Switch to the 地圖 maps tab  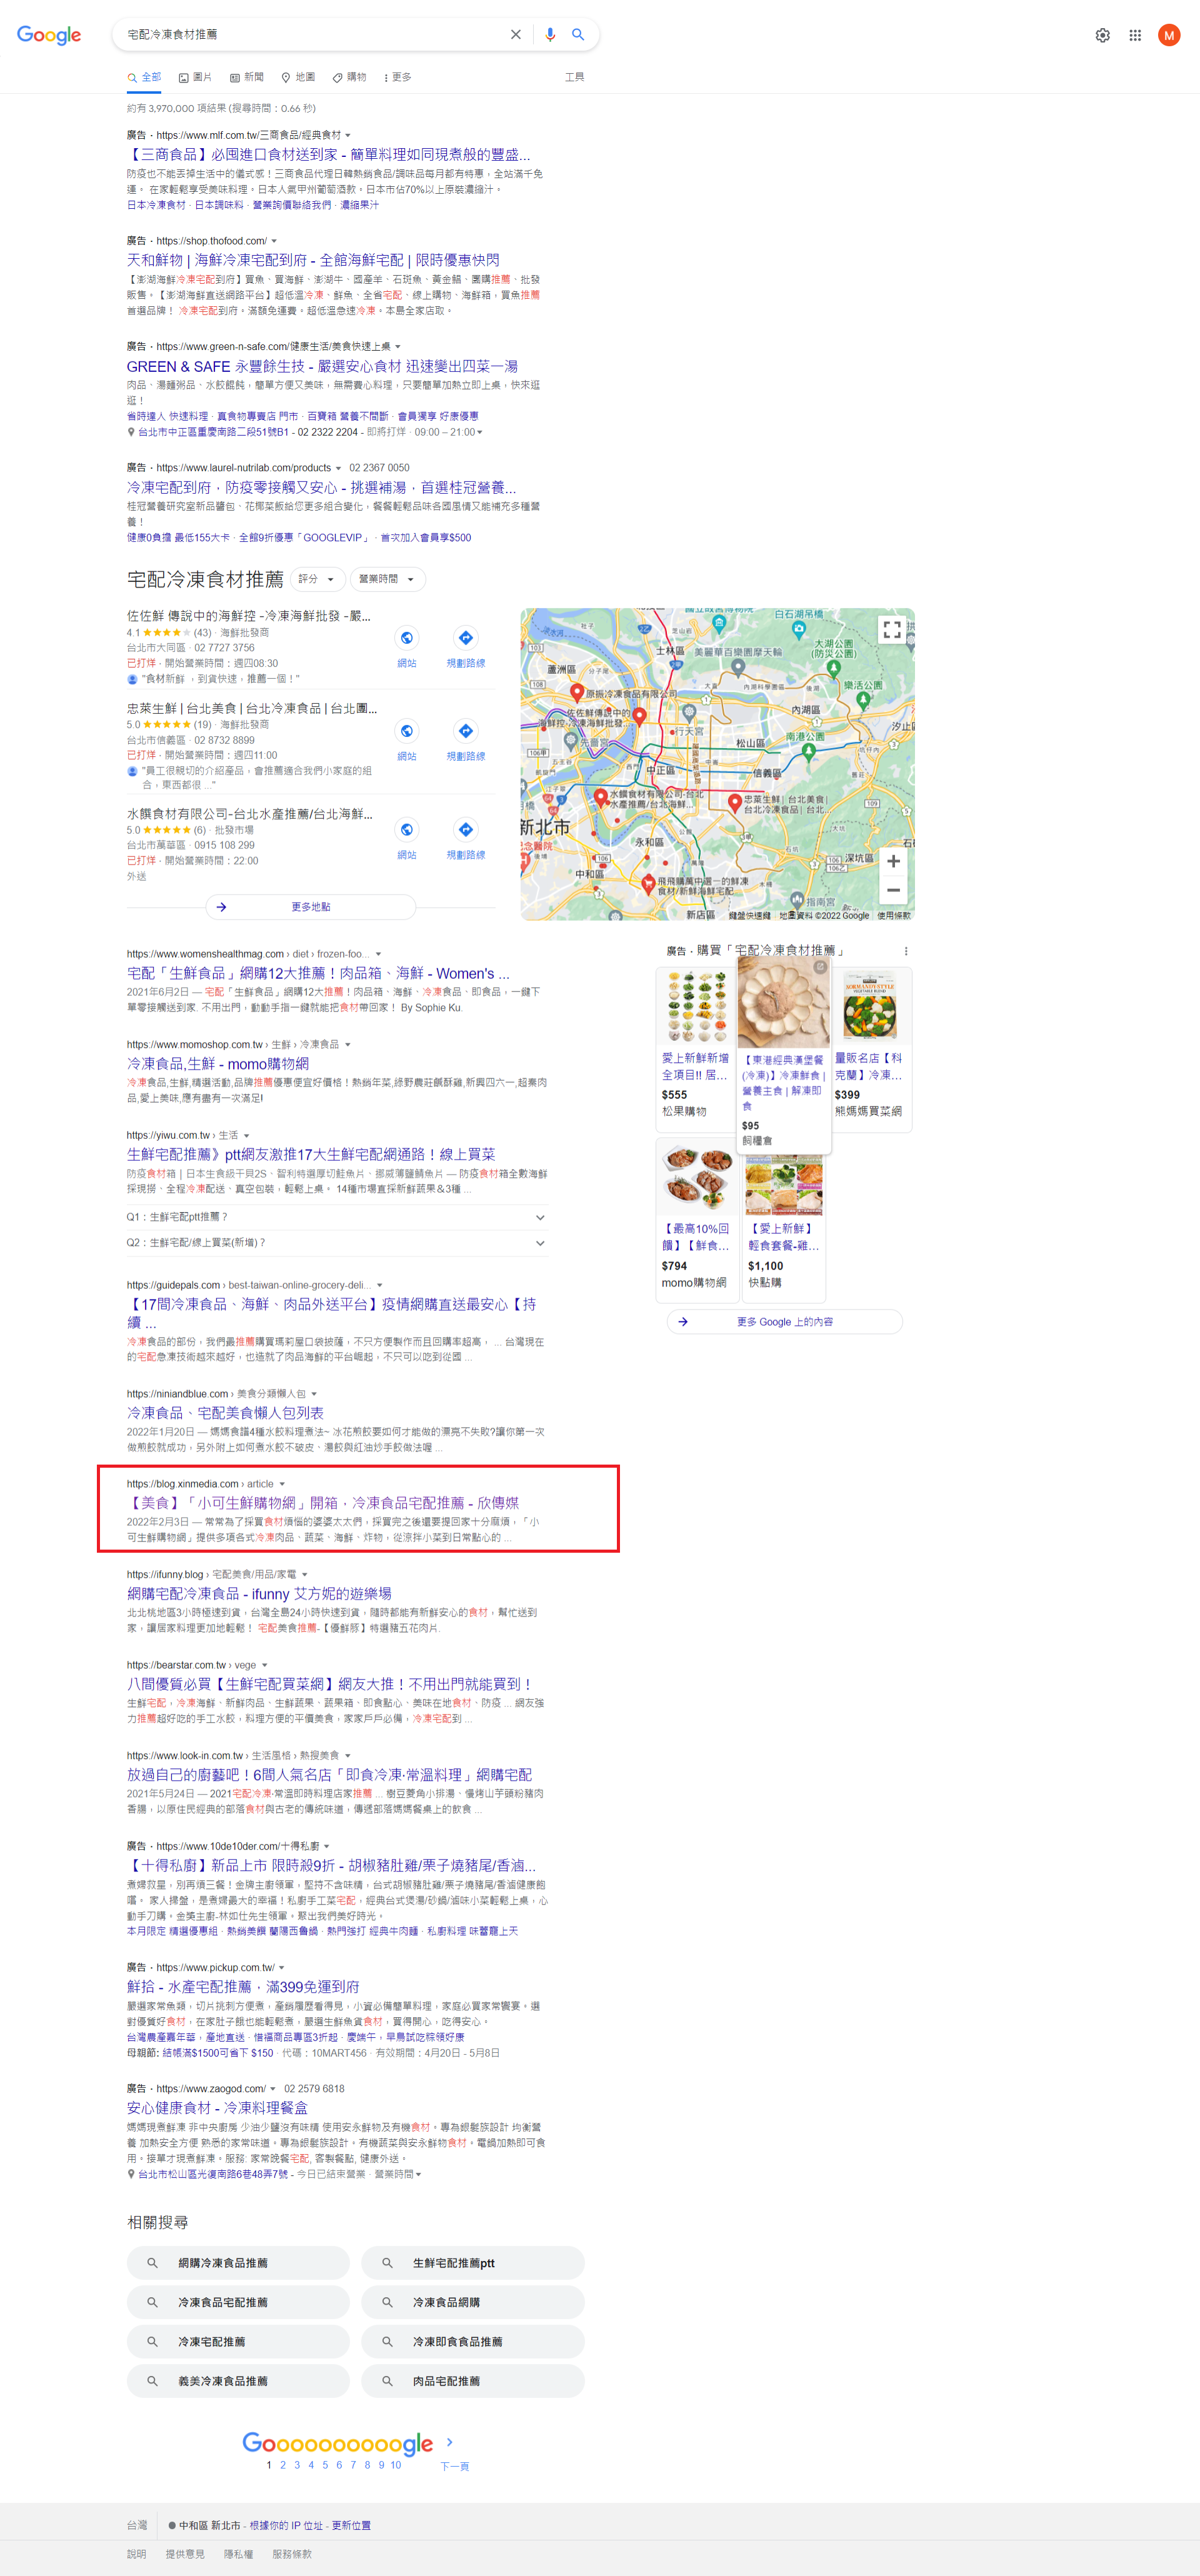298,77
